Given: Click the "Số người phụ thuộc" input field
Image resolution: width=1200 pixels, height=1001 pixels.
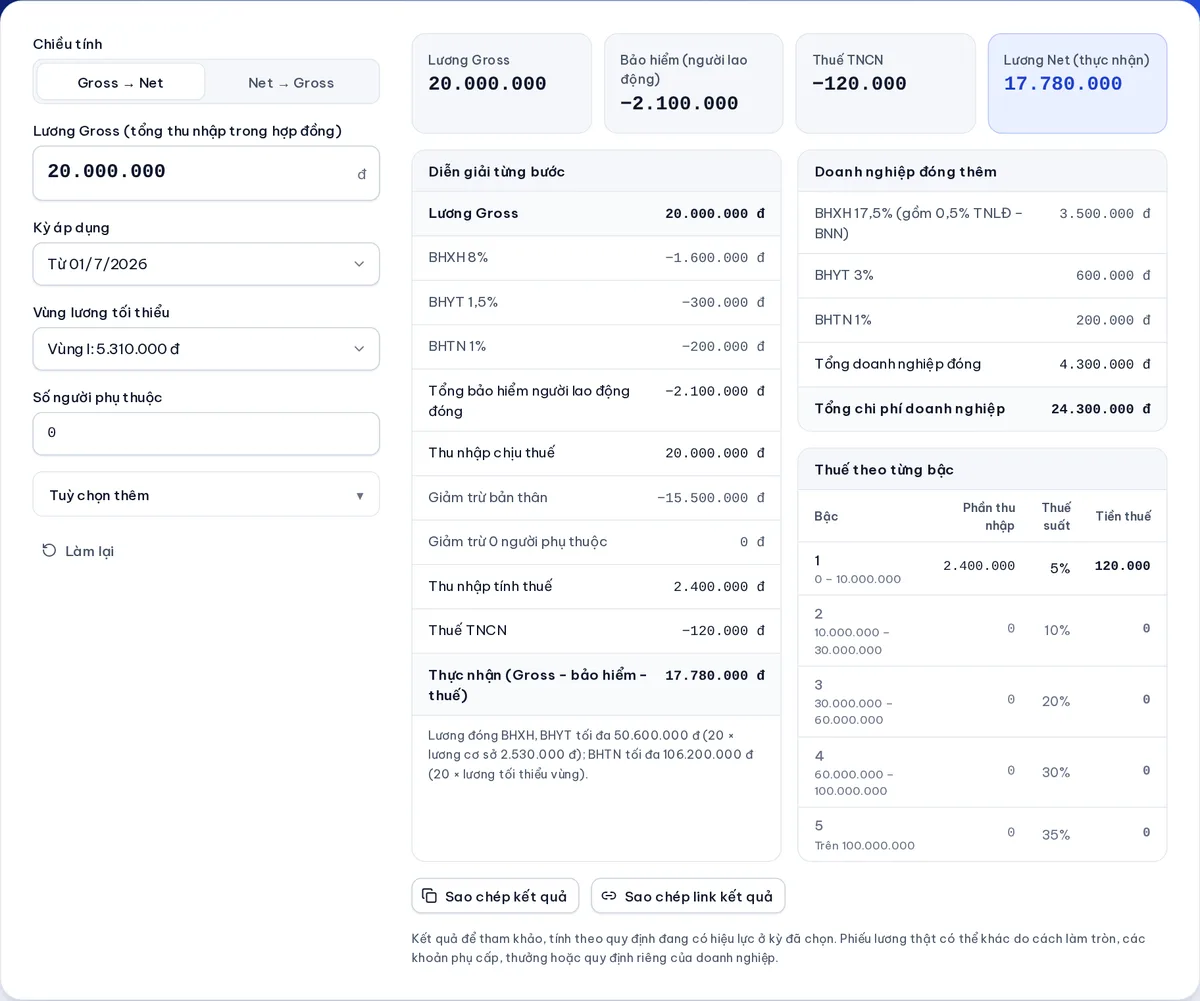Looking at the screenshot, I should 206,434.
